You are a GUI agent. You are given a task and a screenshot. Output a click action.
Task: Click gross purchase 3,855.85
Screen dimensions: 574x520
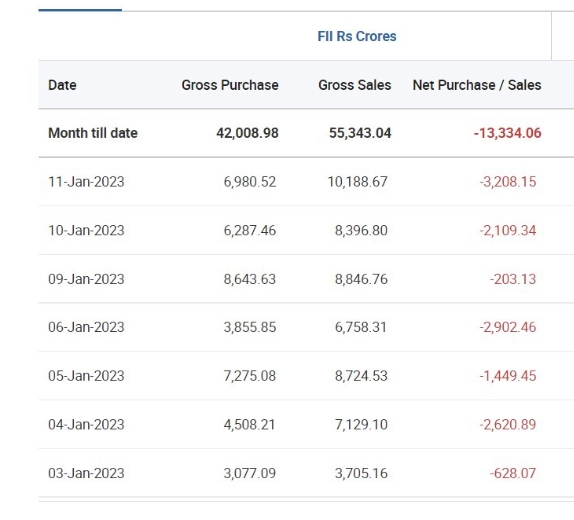coord(250,327)
